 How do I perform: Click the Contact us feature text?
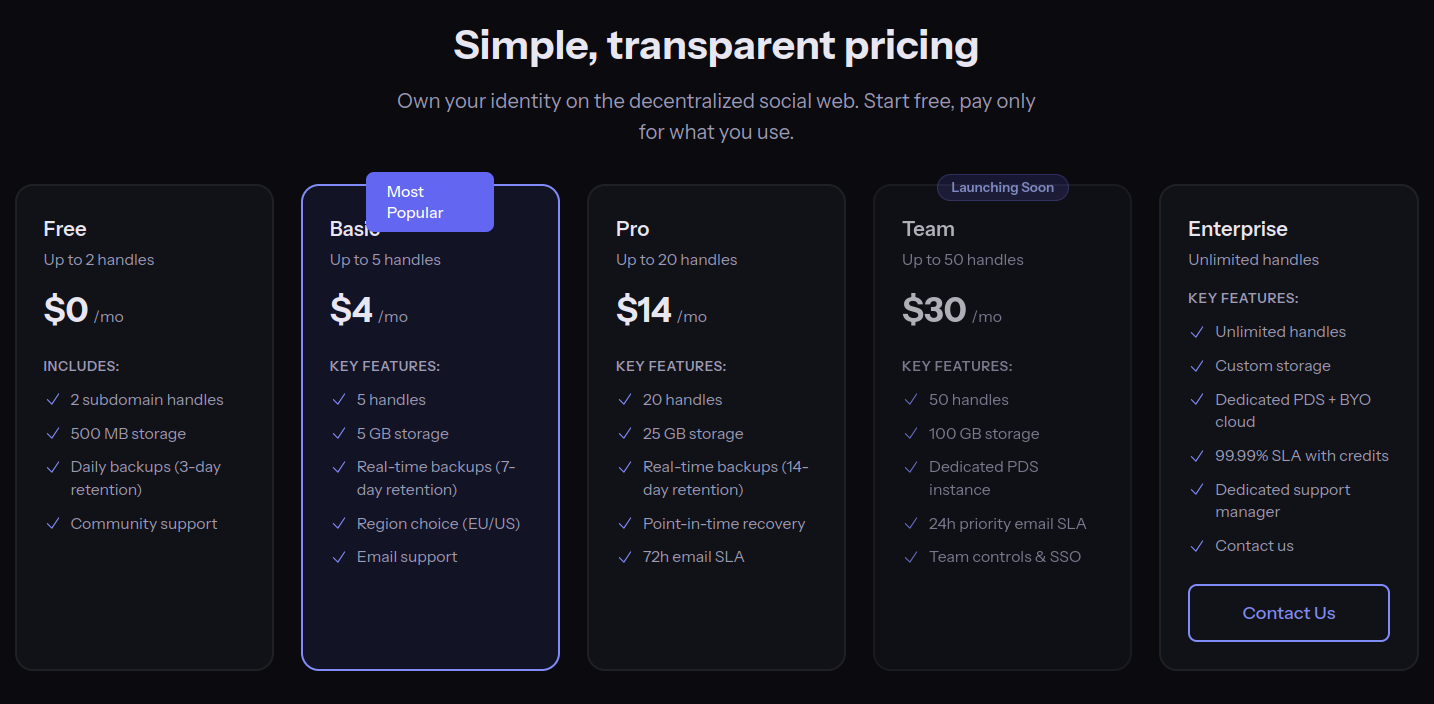[x=1254, y=546]
